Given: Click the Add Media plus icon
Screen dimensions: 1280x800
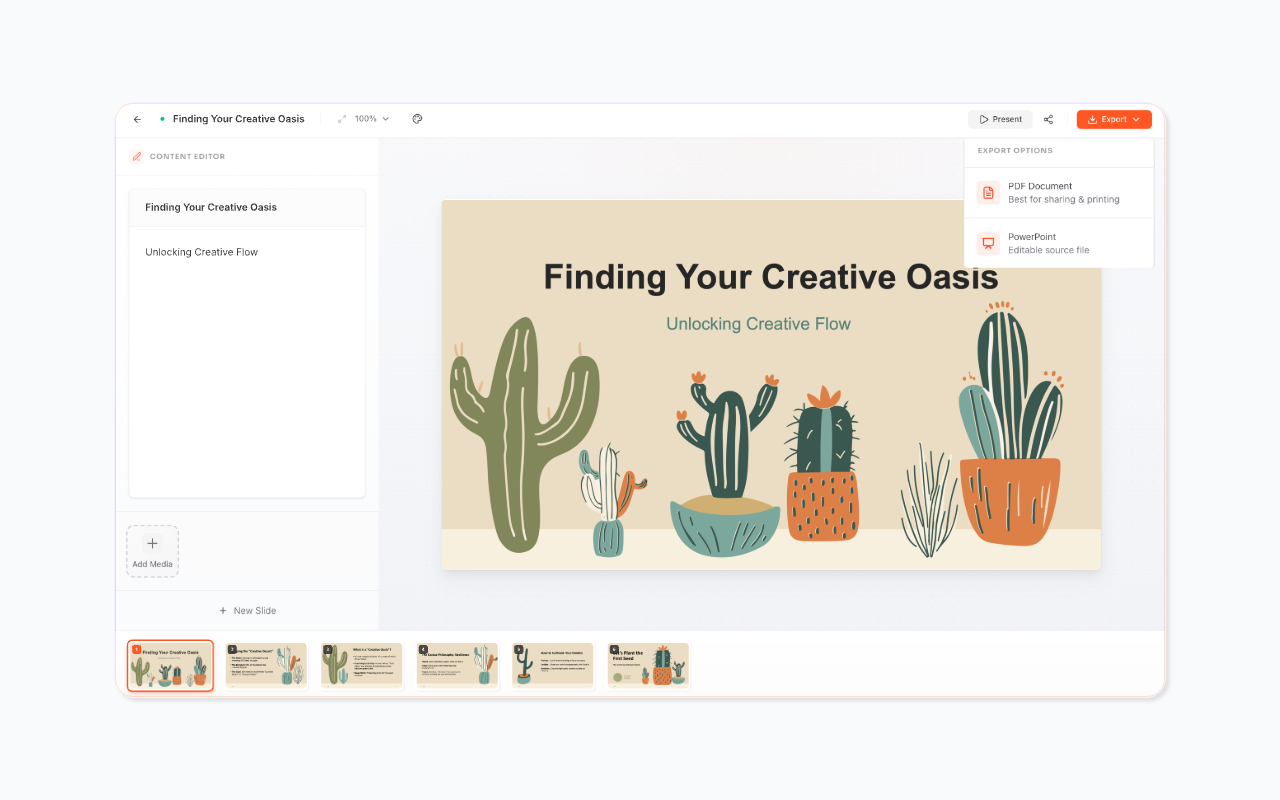Looking at the screenshot, I should click(x=152, y=544).
